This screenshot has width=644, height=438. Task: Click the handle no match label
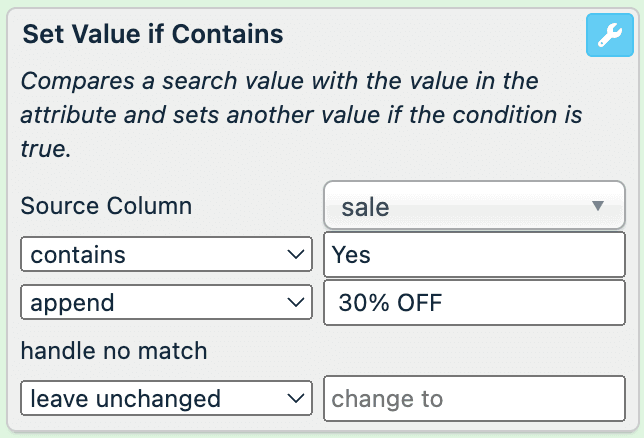coord(113,350)
